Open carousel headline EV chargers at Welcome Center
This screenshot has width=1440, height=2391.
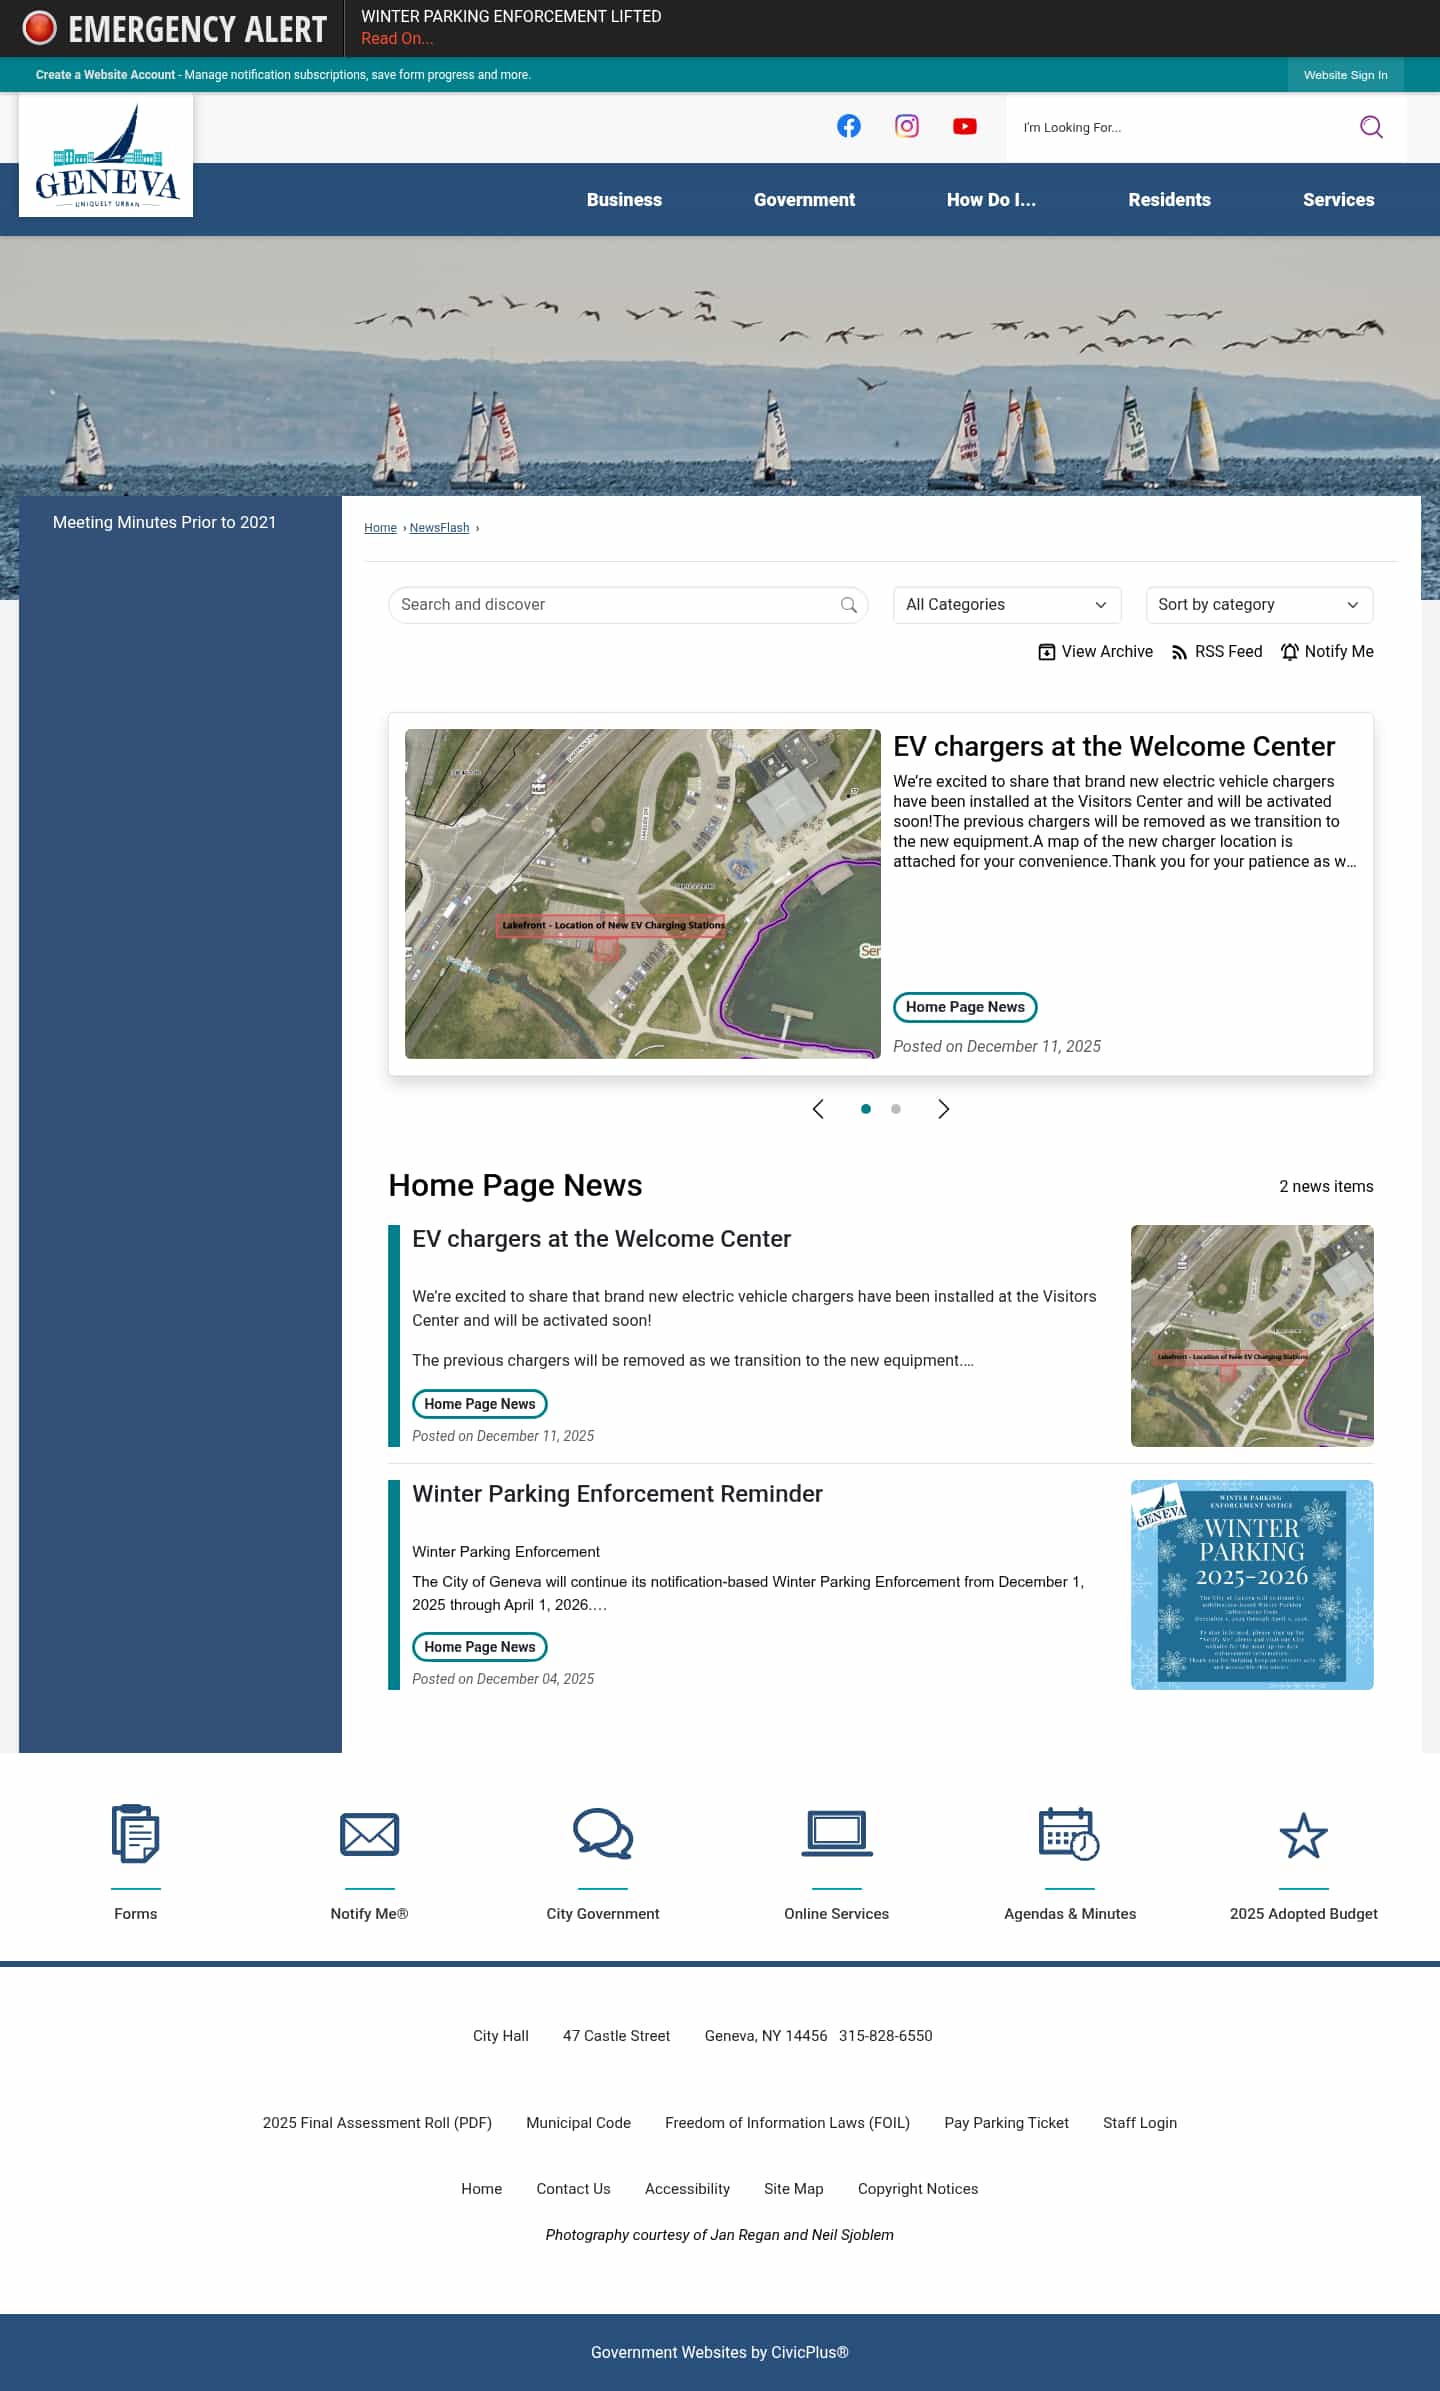[1114, 747]
